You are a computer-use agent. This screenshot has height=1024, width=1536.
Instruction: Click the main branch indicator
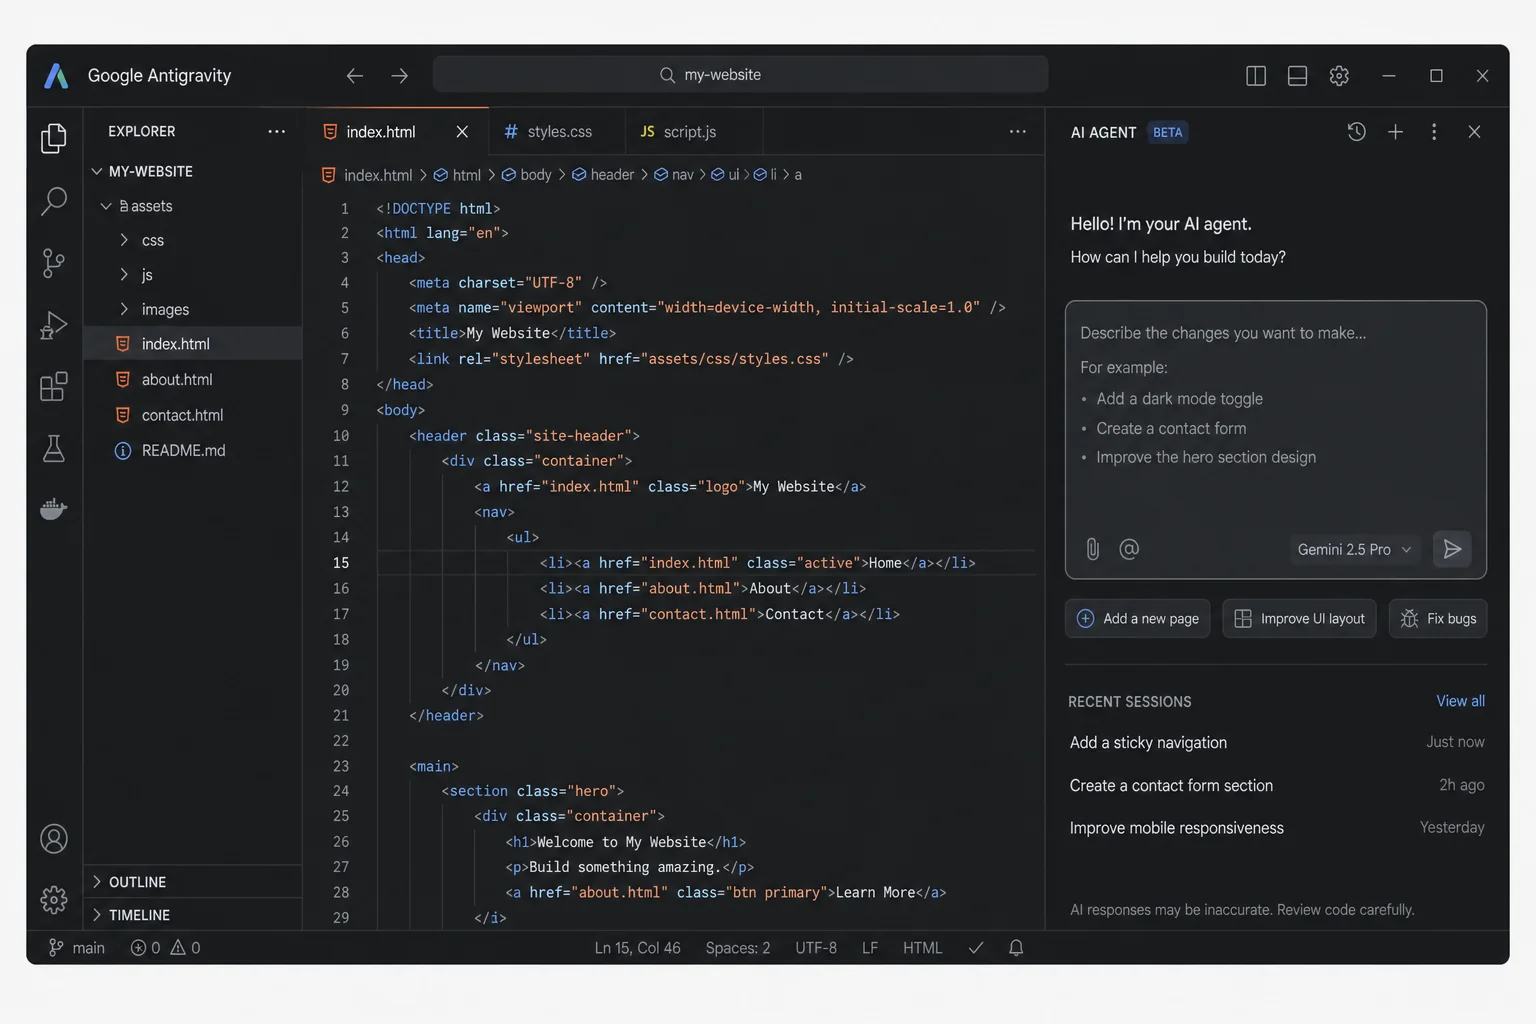pyautogui.click(x=77, y=948)
